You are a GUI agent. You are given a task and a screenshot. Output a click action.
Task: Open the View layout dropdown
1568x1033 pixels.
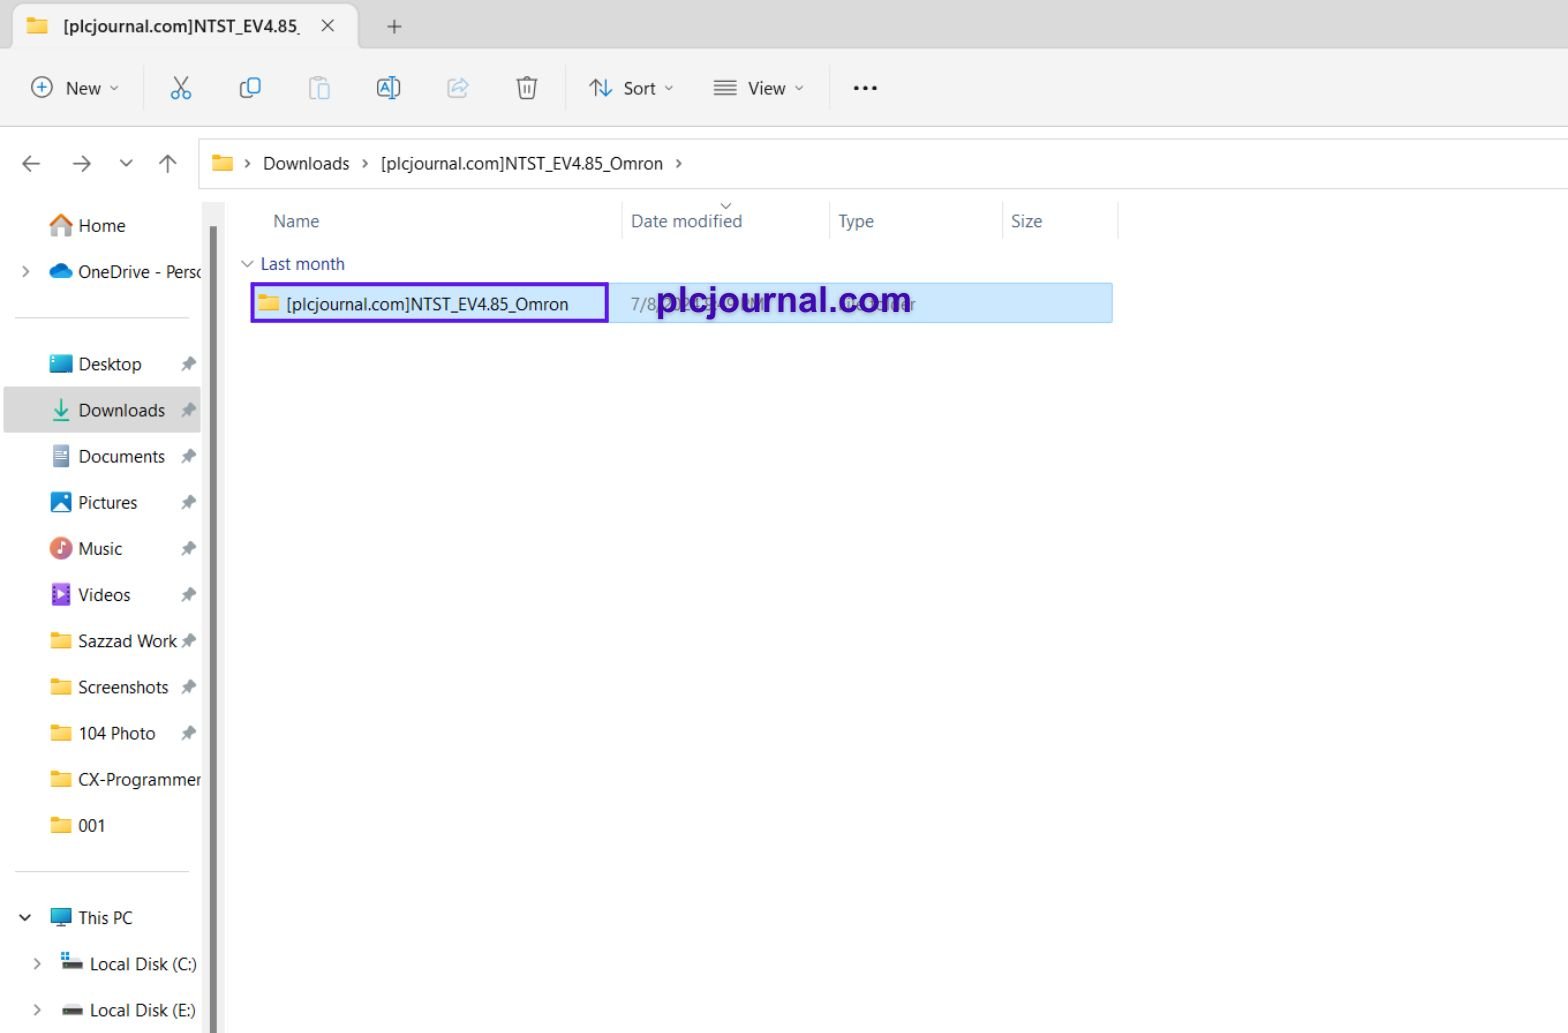pos(758,88)
